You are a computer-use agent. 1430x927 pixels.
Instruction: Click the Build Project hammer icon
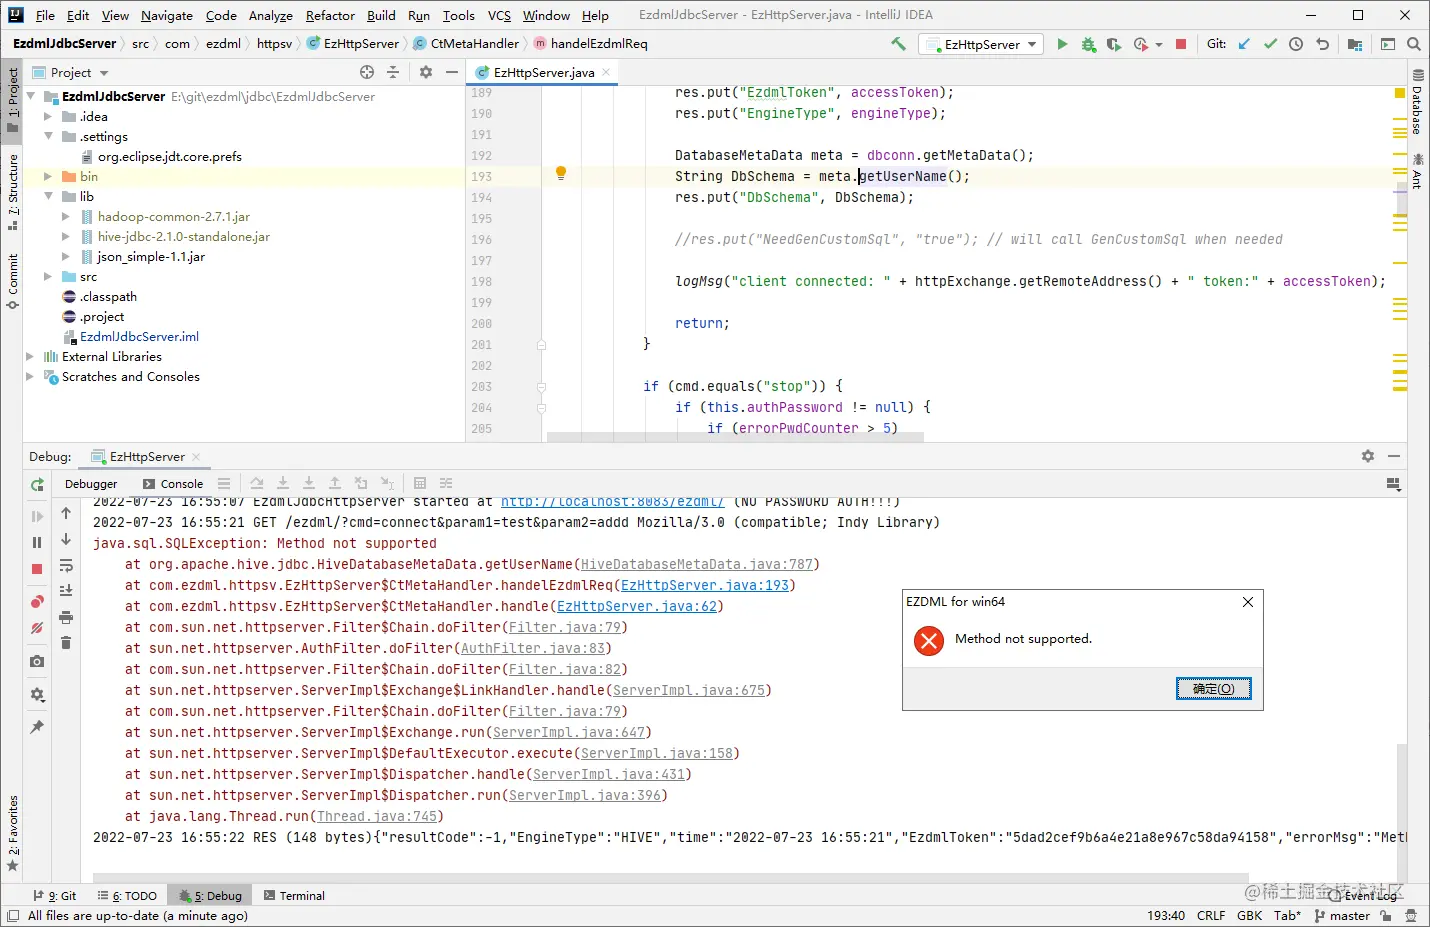click(898, 44)
